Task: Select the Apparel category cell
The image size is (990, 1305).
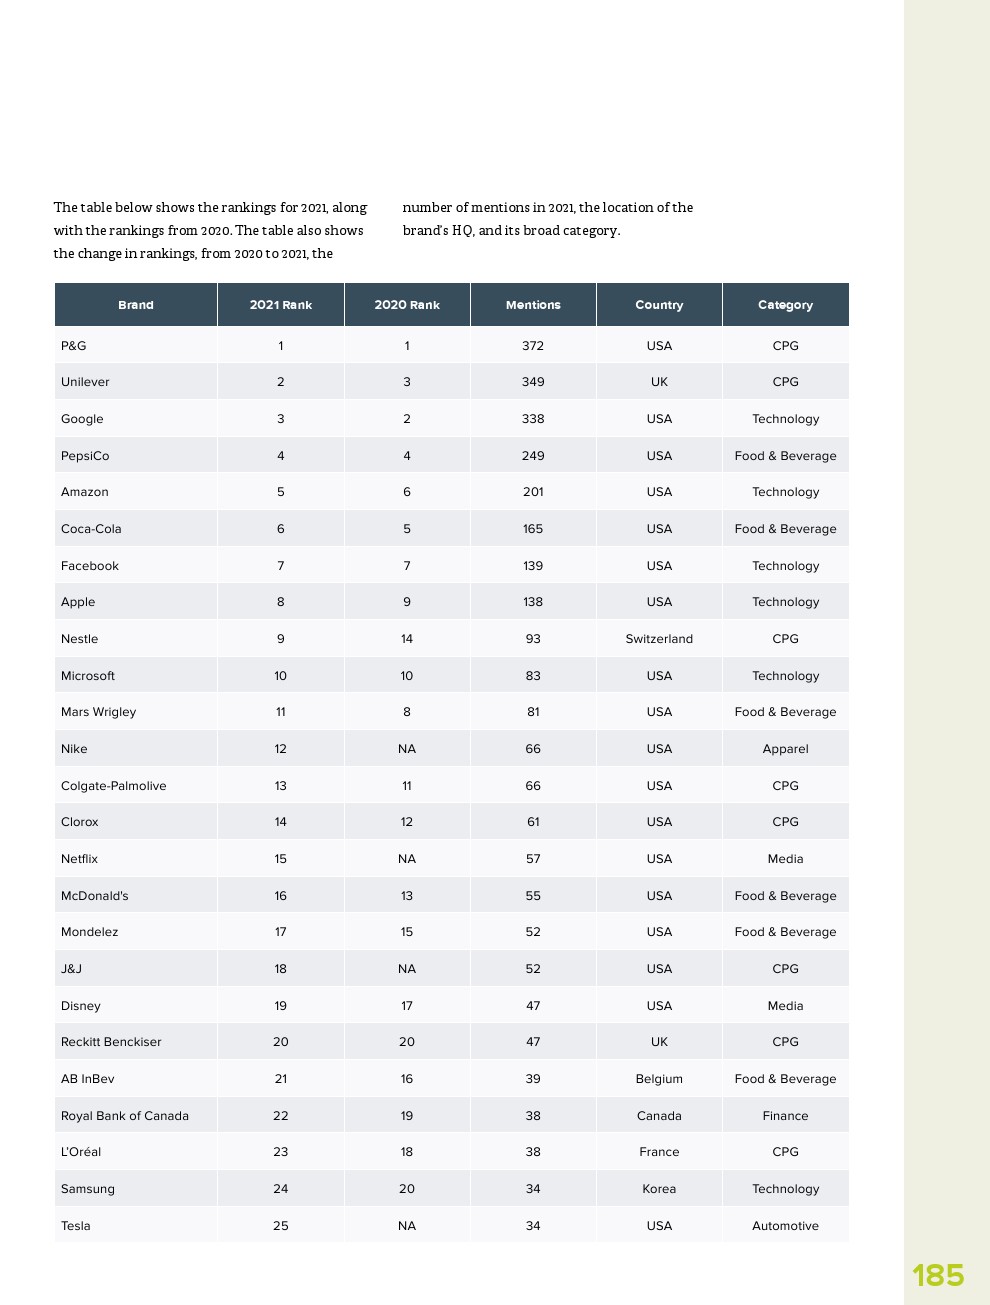Action: [x=785, y=749]
